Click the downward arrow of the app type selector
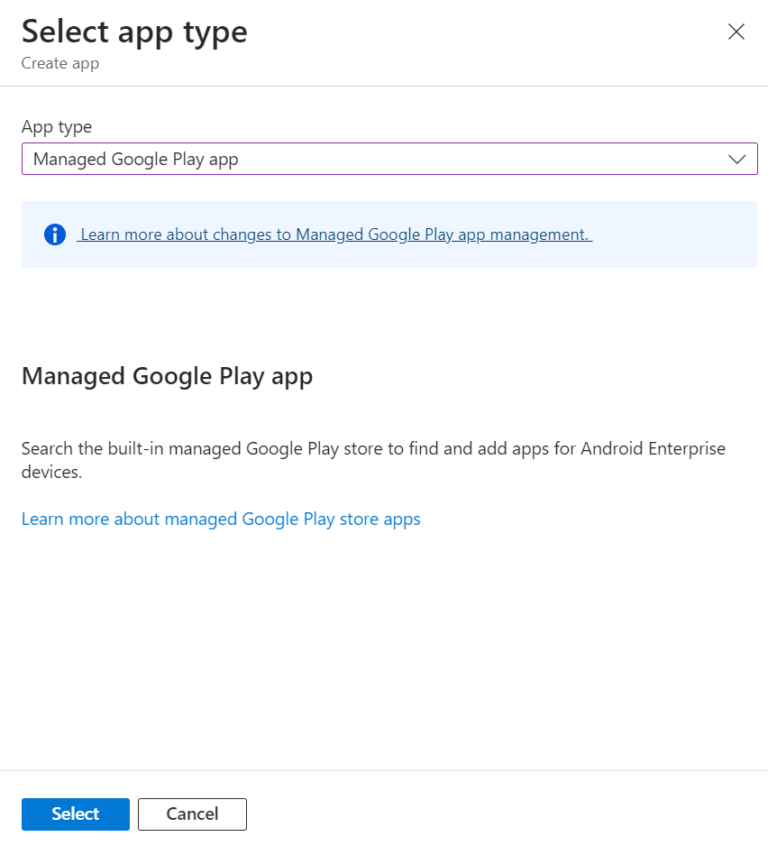The image size is (768, 855). pyautogui.click(x=737, y=158)
